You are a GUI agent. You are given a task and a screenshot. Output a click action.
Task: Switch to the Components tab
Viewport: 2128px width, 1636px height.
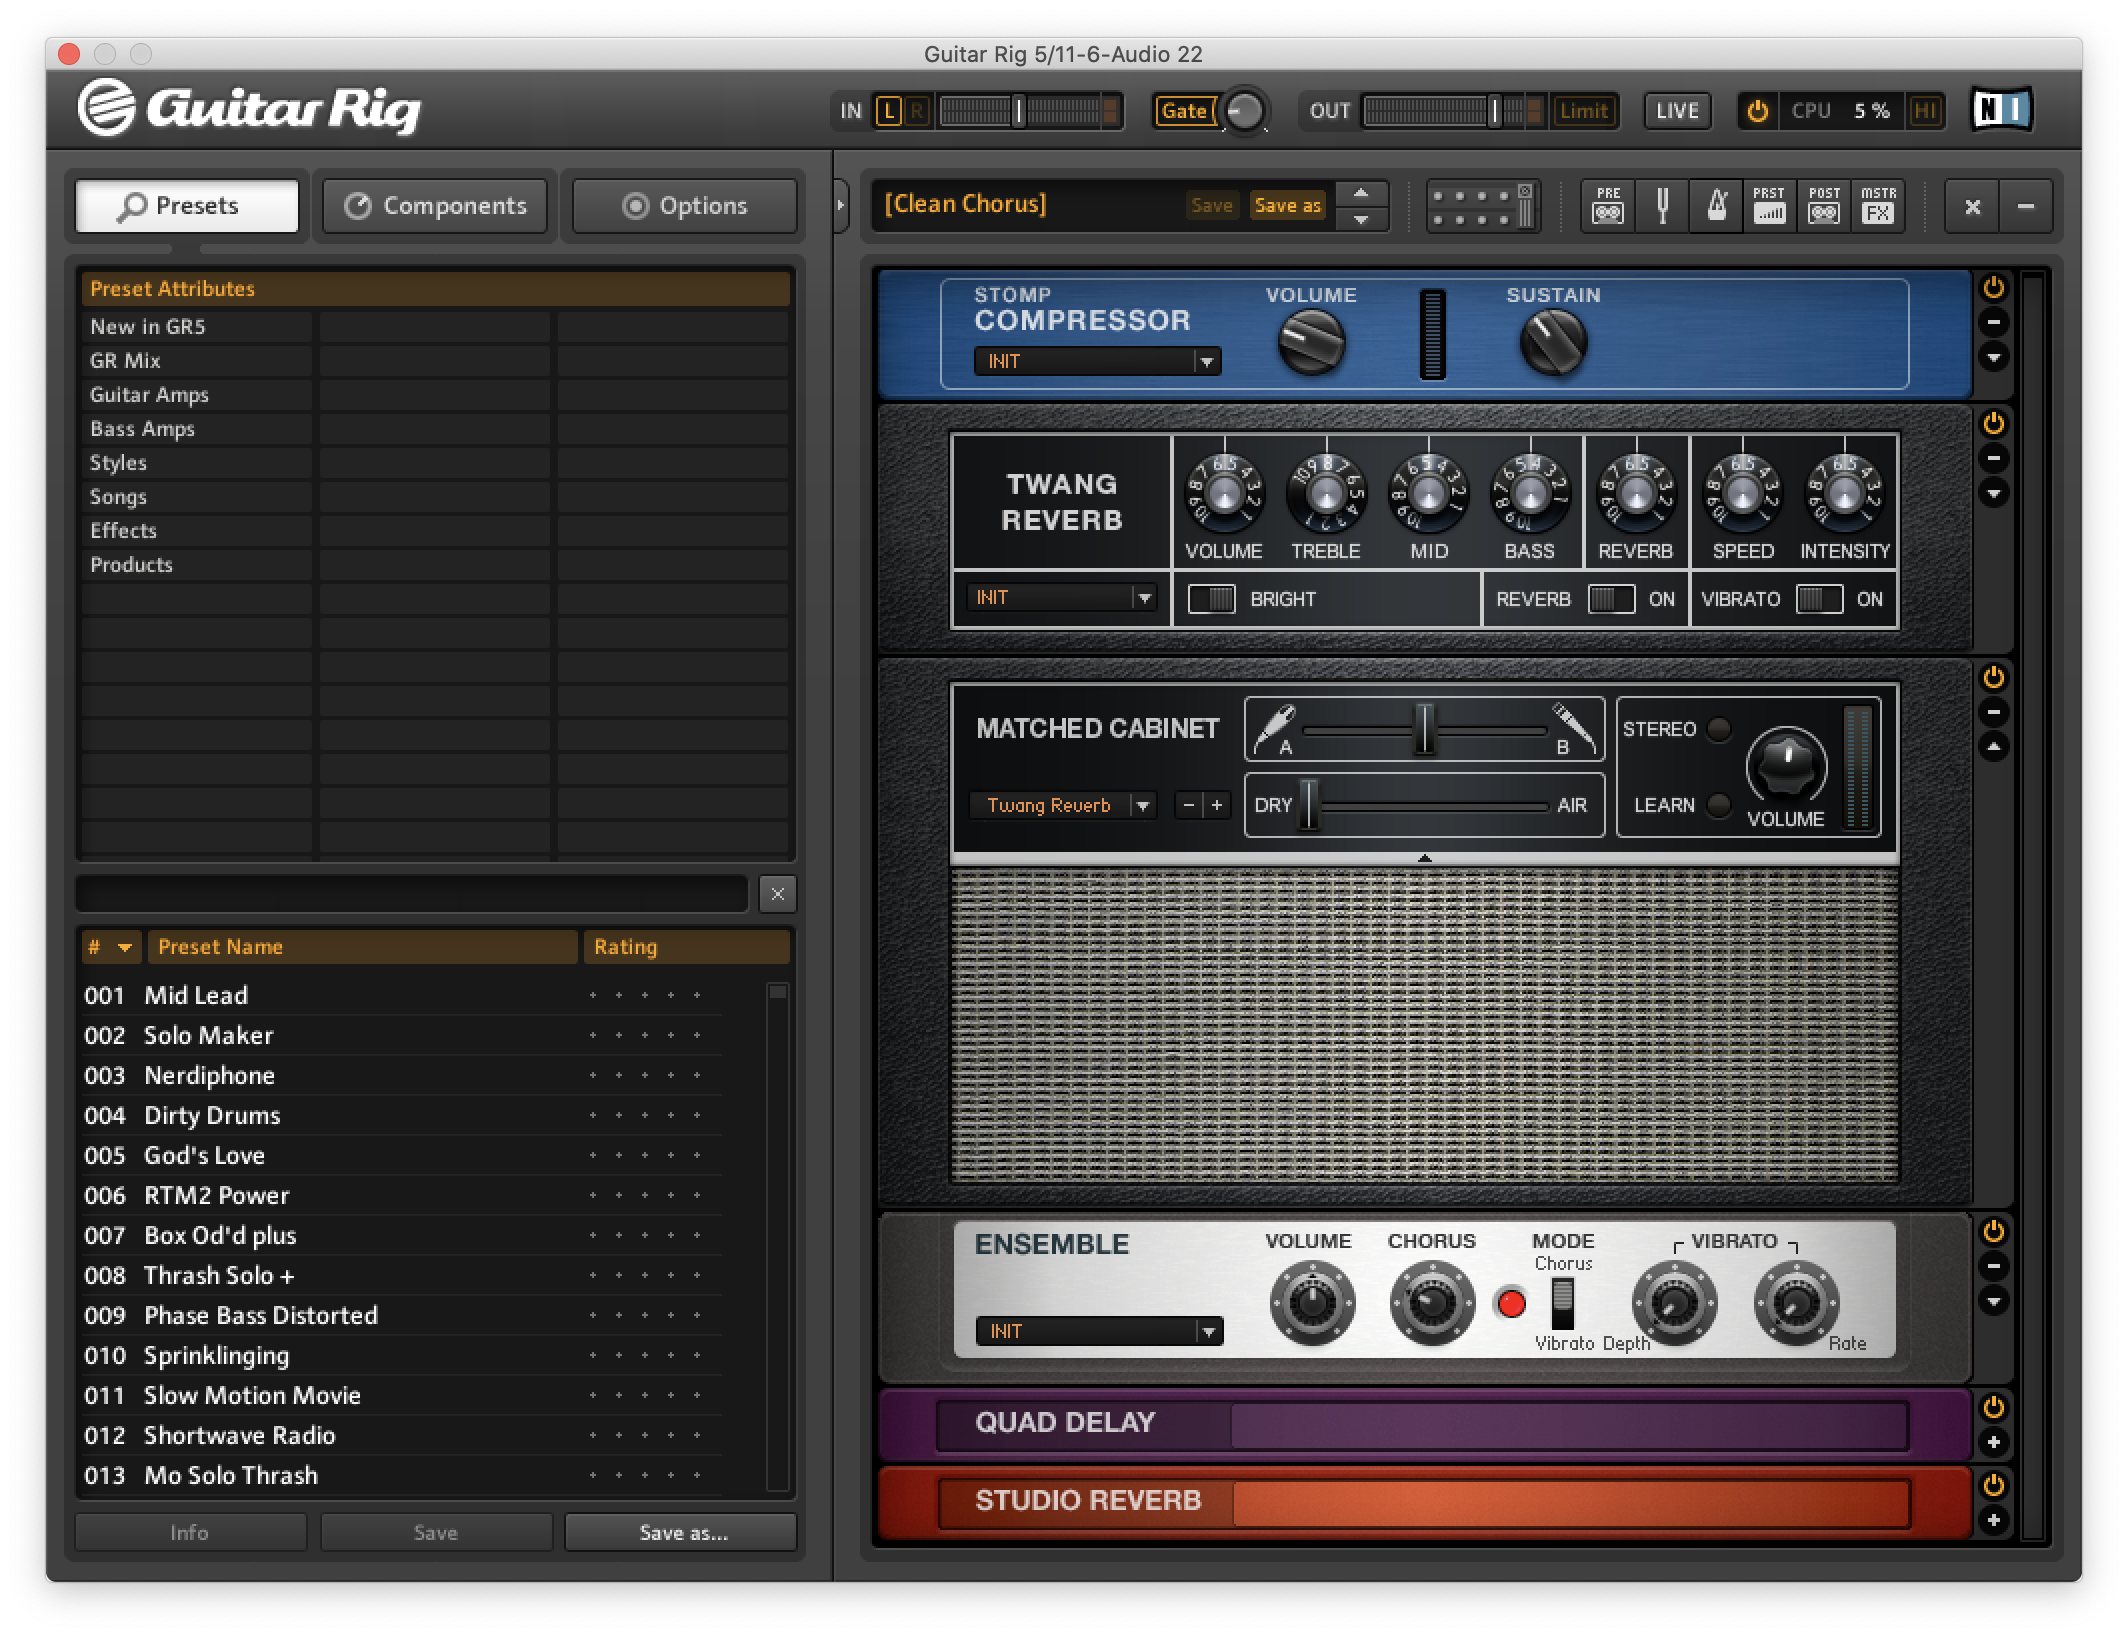tap(435, 206)
